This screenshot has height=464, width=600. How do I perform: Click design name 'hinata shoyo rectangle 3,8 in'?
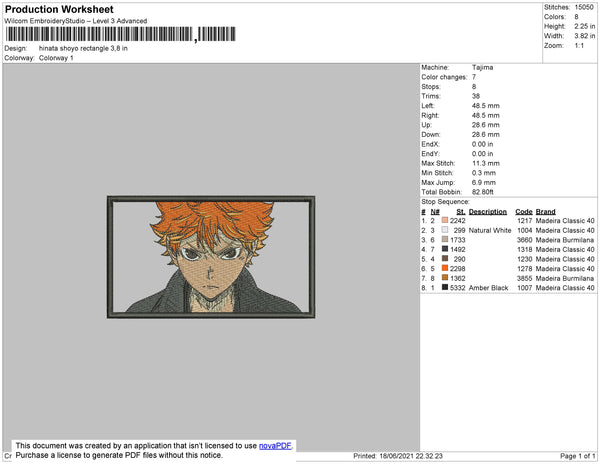click(x=83, y=49)
